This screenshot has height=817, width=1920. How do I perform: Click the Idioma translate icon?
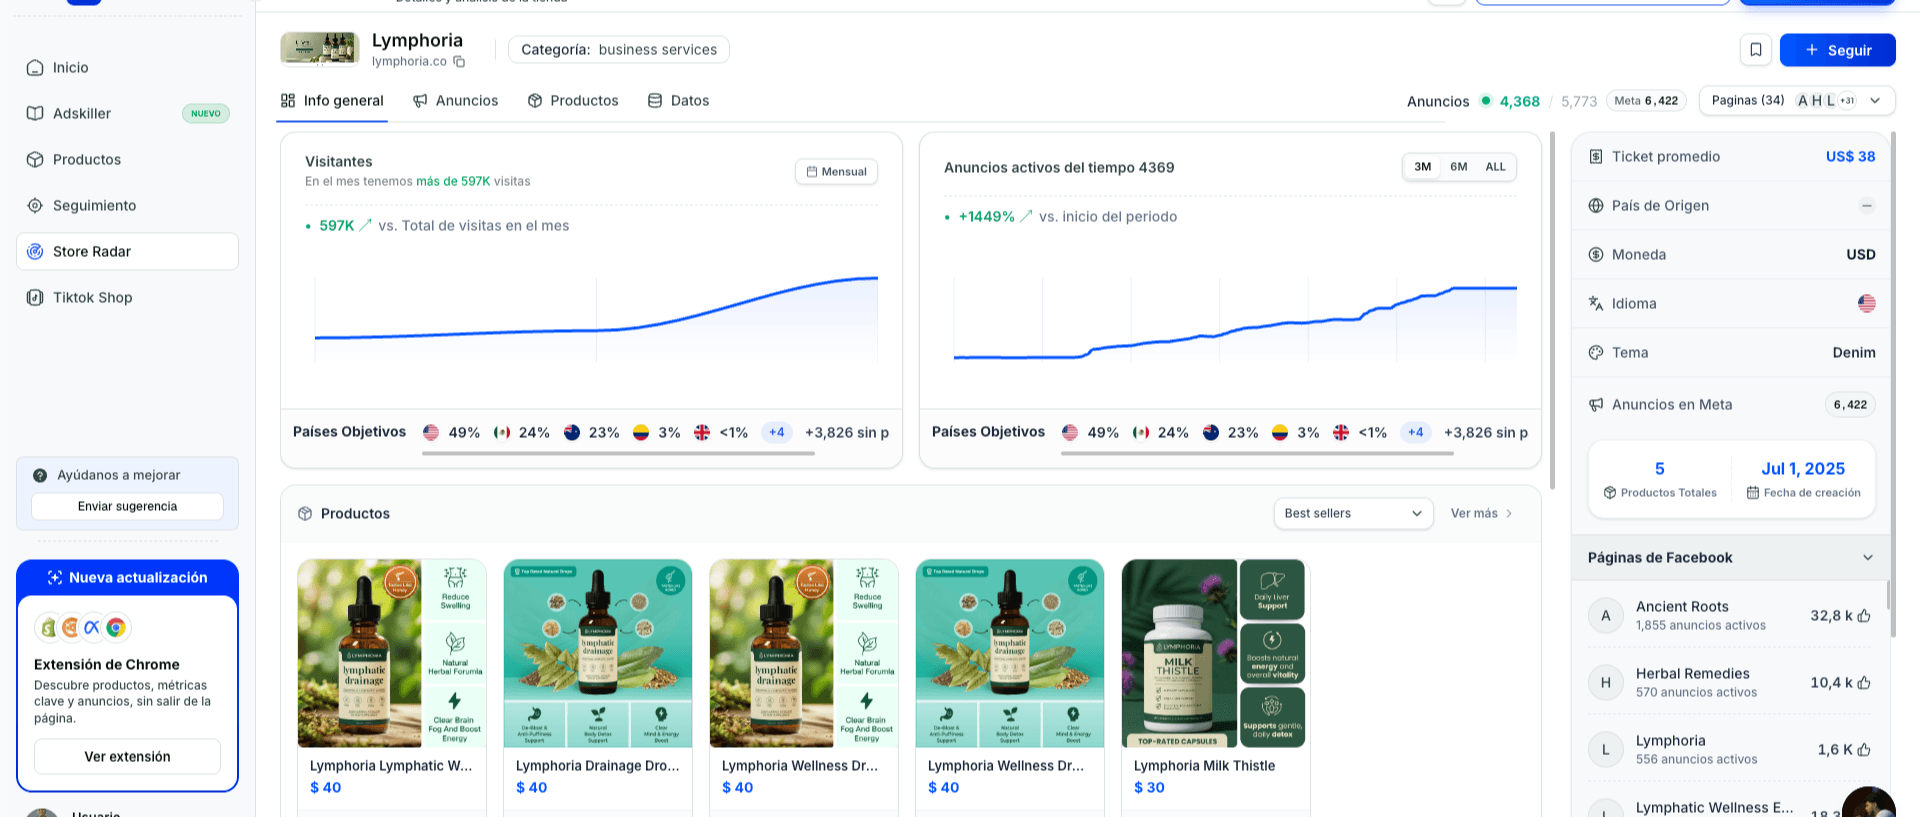pos(1596,304)
